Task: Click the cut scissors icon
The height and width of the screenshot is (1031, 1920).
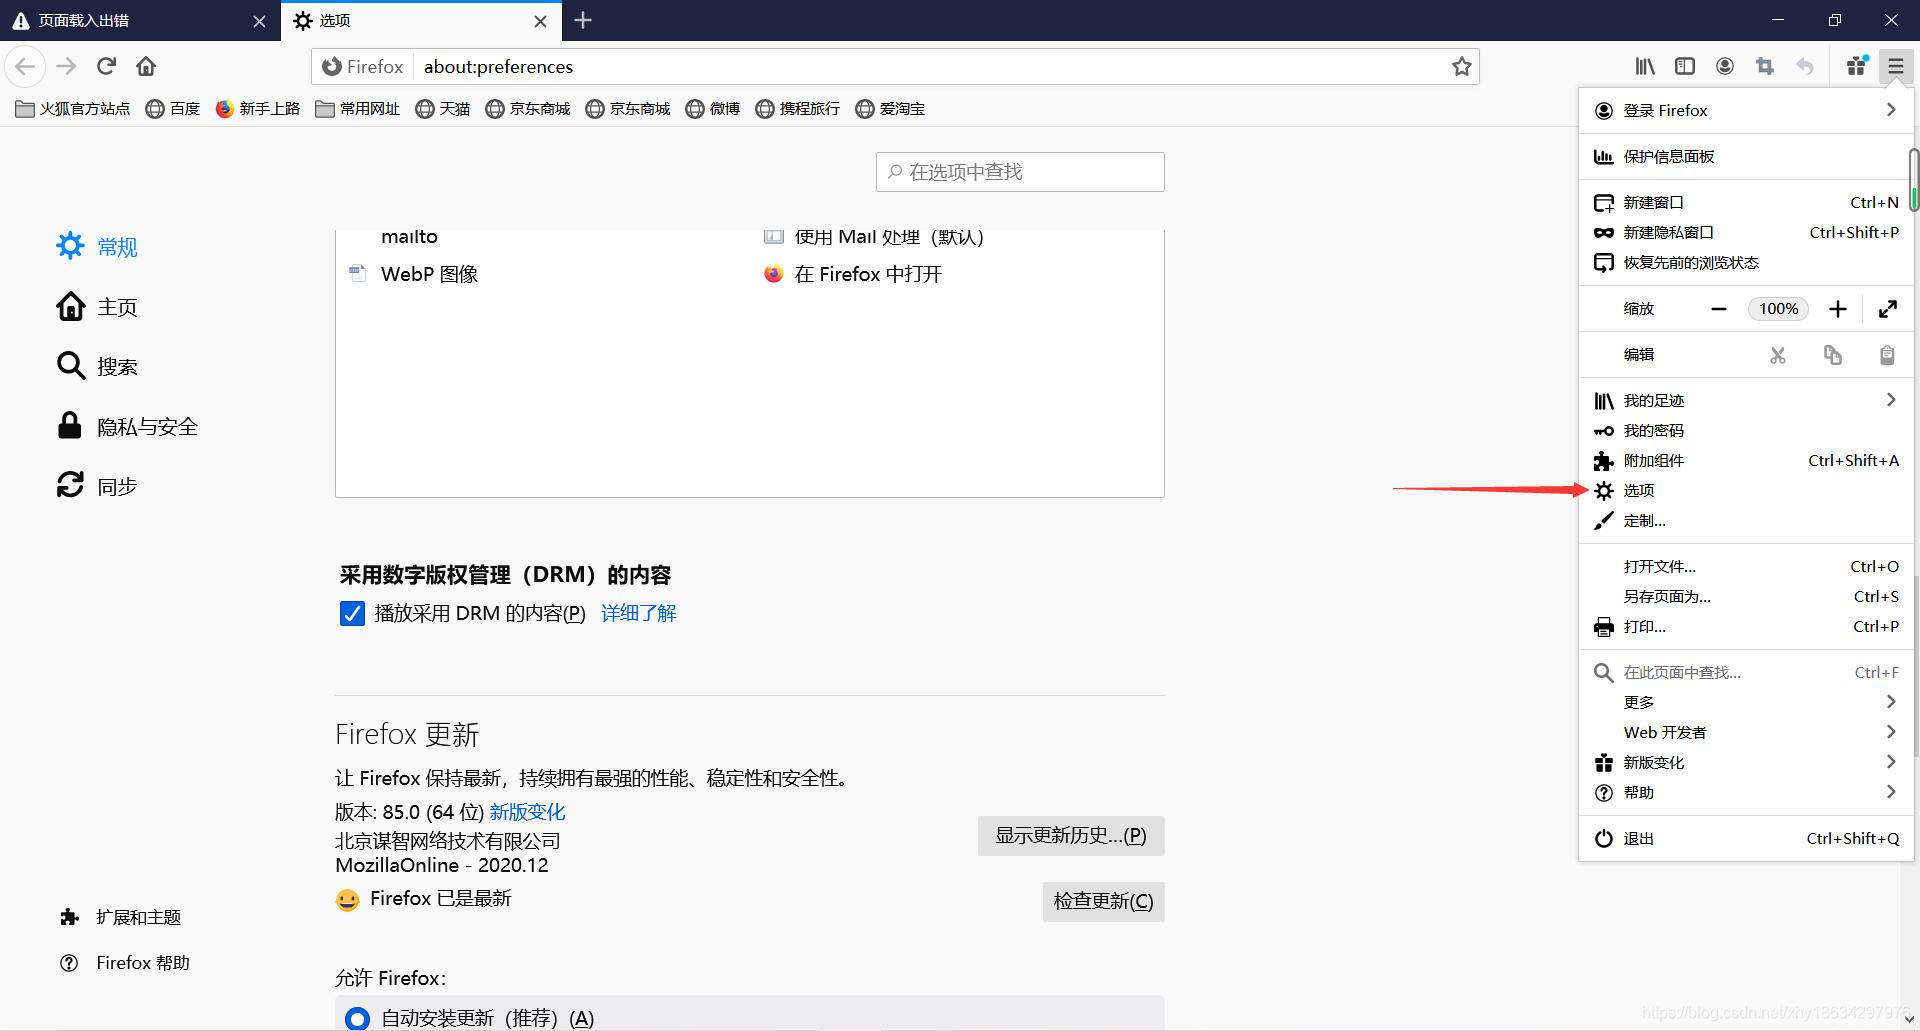Action: click(1777, 355)
